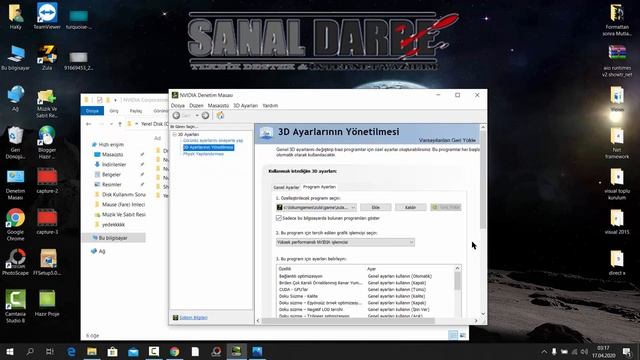Open TeamViewer desktop icon
Viewport: 640px width, 360px height.
pos(47,16)
